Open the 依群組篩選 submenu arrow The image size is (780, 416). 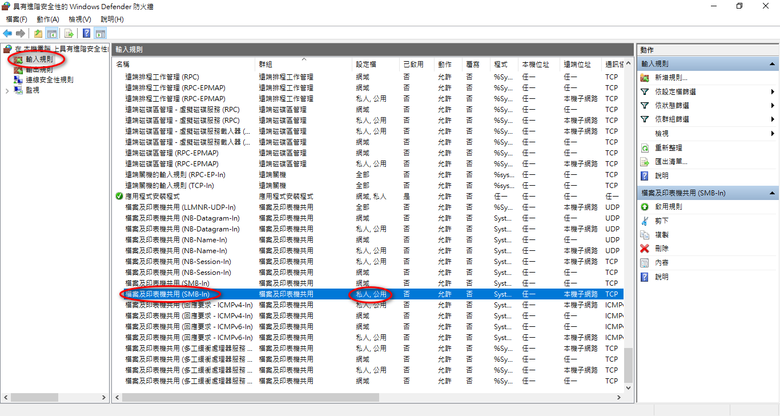[x=773, y=119]
